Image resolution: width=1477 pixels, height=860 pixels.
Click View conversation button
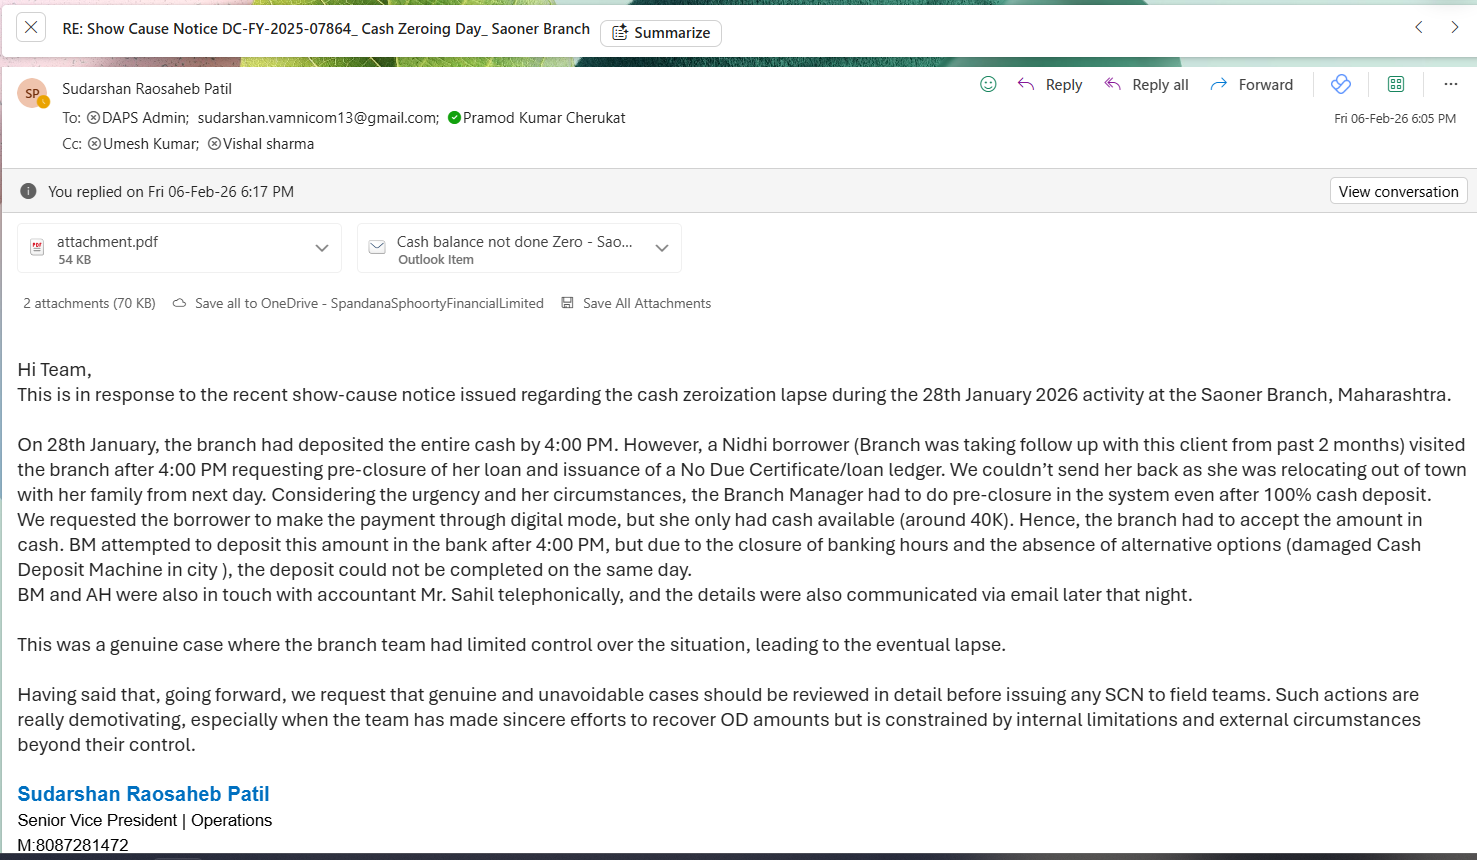1398,192
